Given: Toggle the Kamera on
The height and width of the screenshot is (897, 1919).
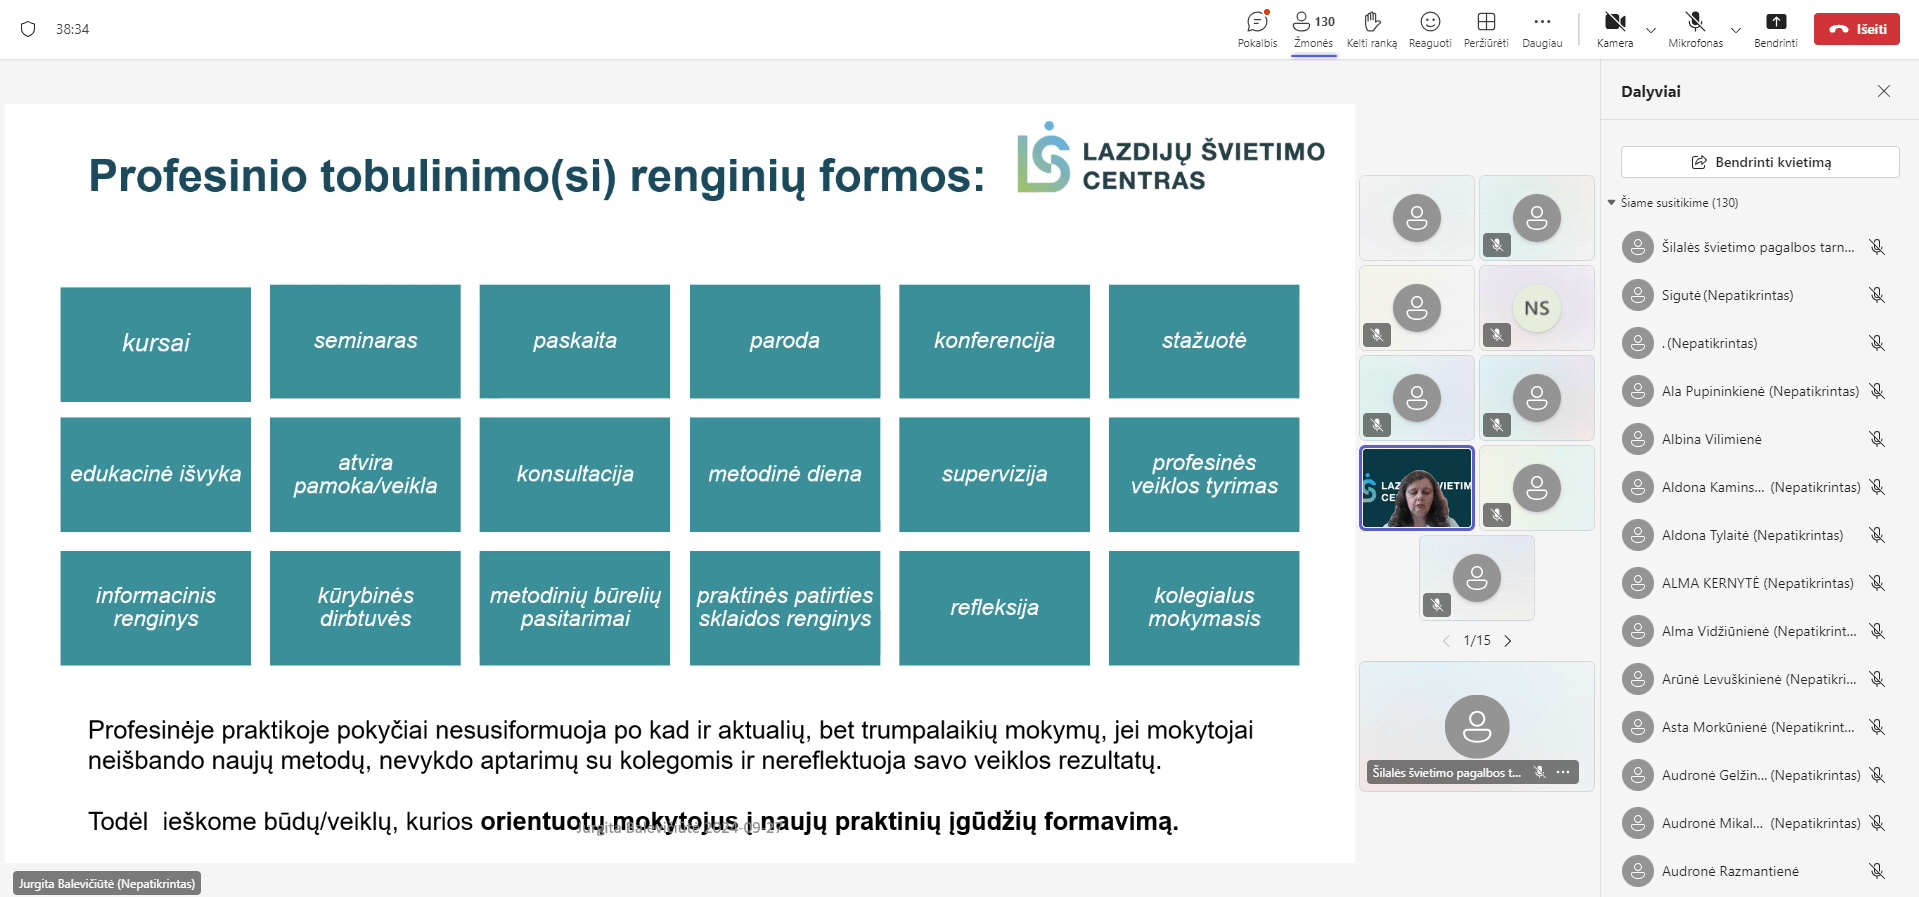Looking at the screenshot, I should [x=1615, y=28].
